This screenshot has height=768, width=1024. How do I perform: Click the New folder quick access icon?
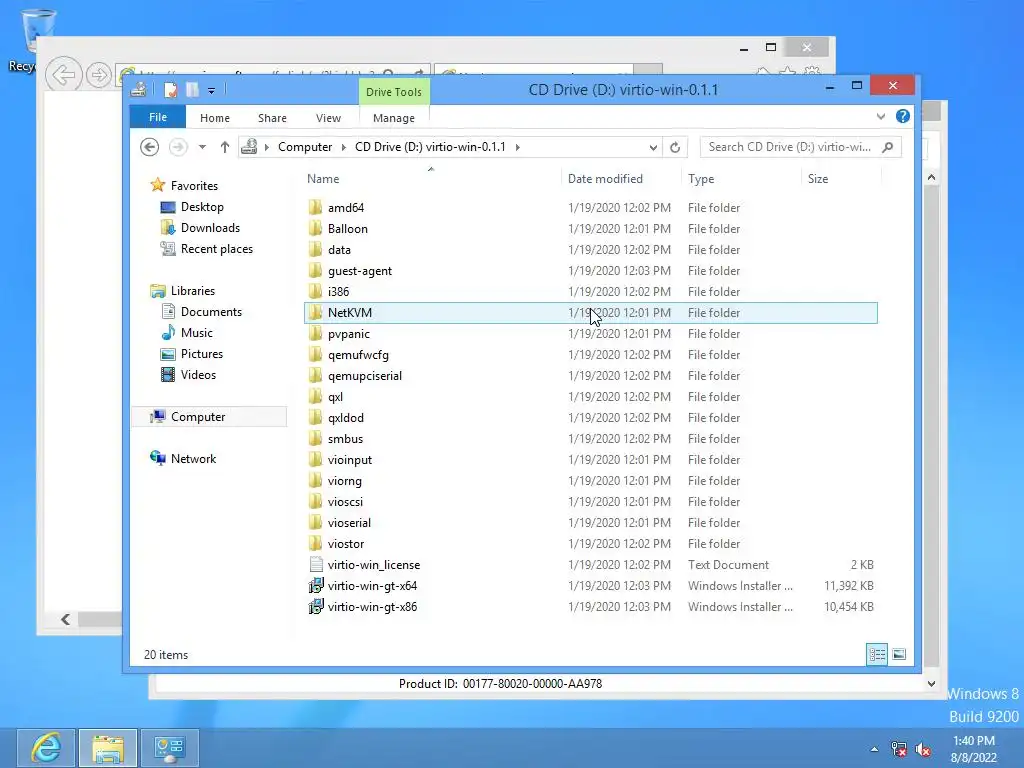pos(192,89)
